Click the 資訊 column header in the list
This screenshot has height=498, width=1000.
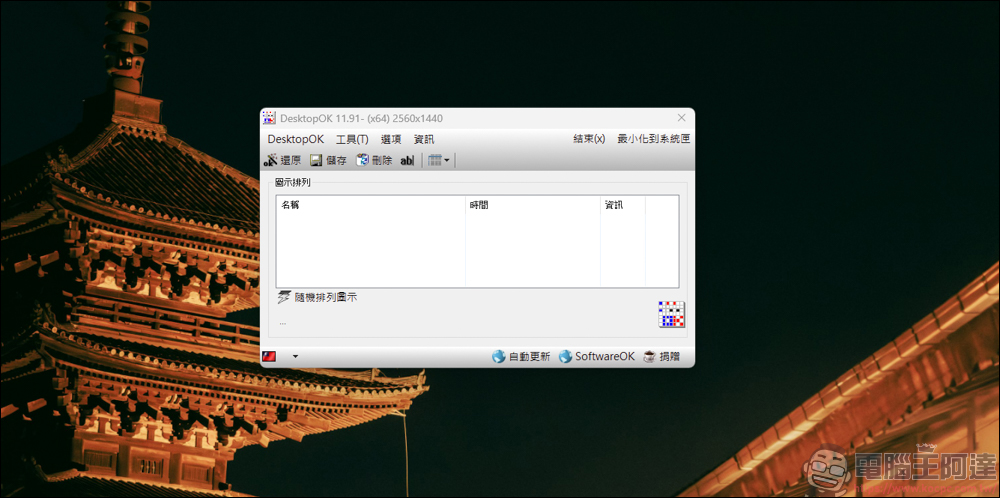(623, 205)
